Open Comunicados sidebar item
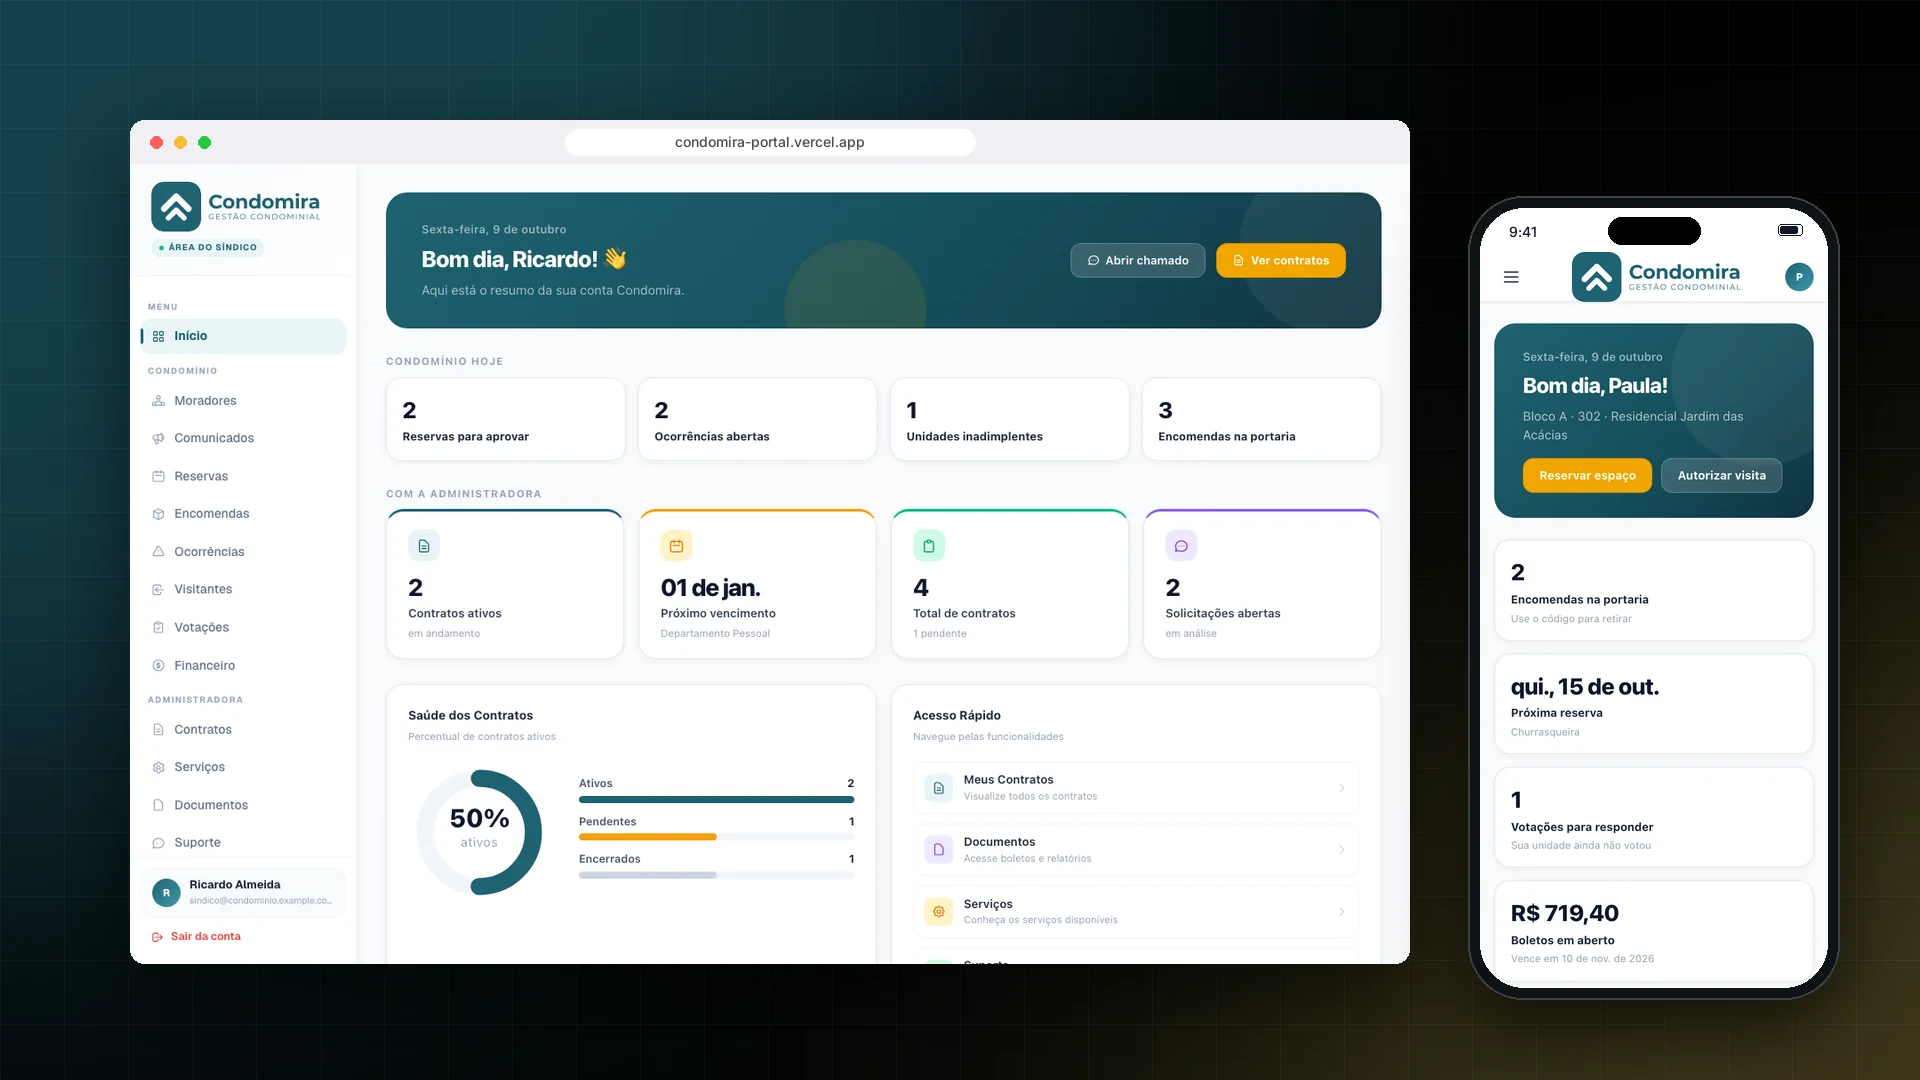Image resolution: width=1920 pixels, height=1080 pixels. coord(243,438)
